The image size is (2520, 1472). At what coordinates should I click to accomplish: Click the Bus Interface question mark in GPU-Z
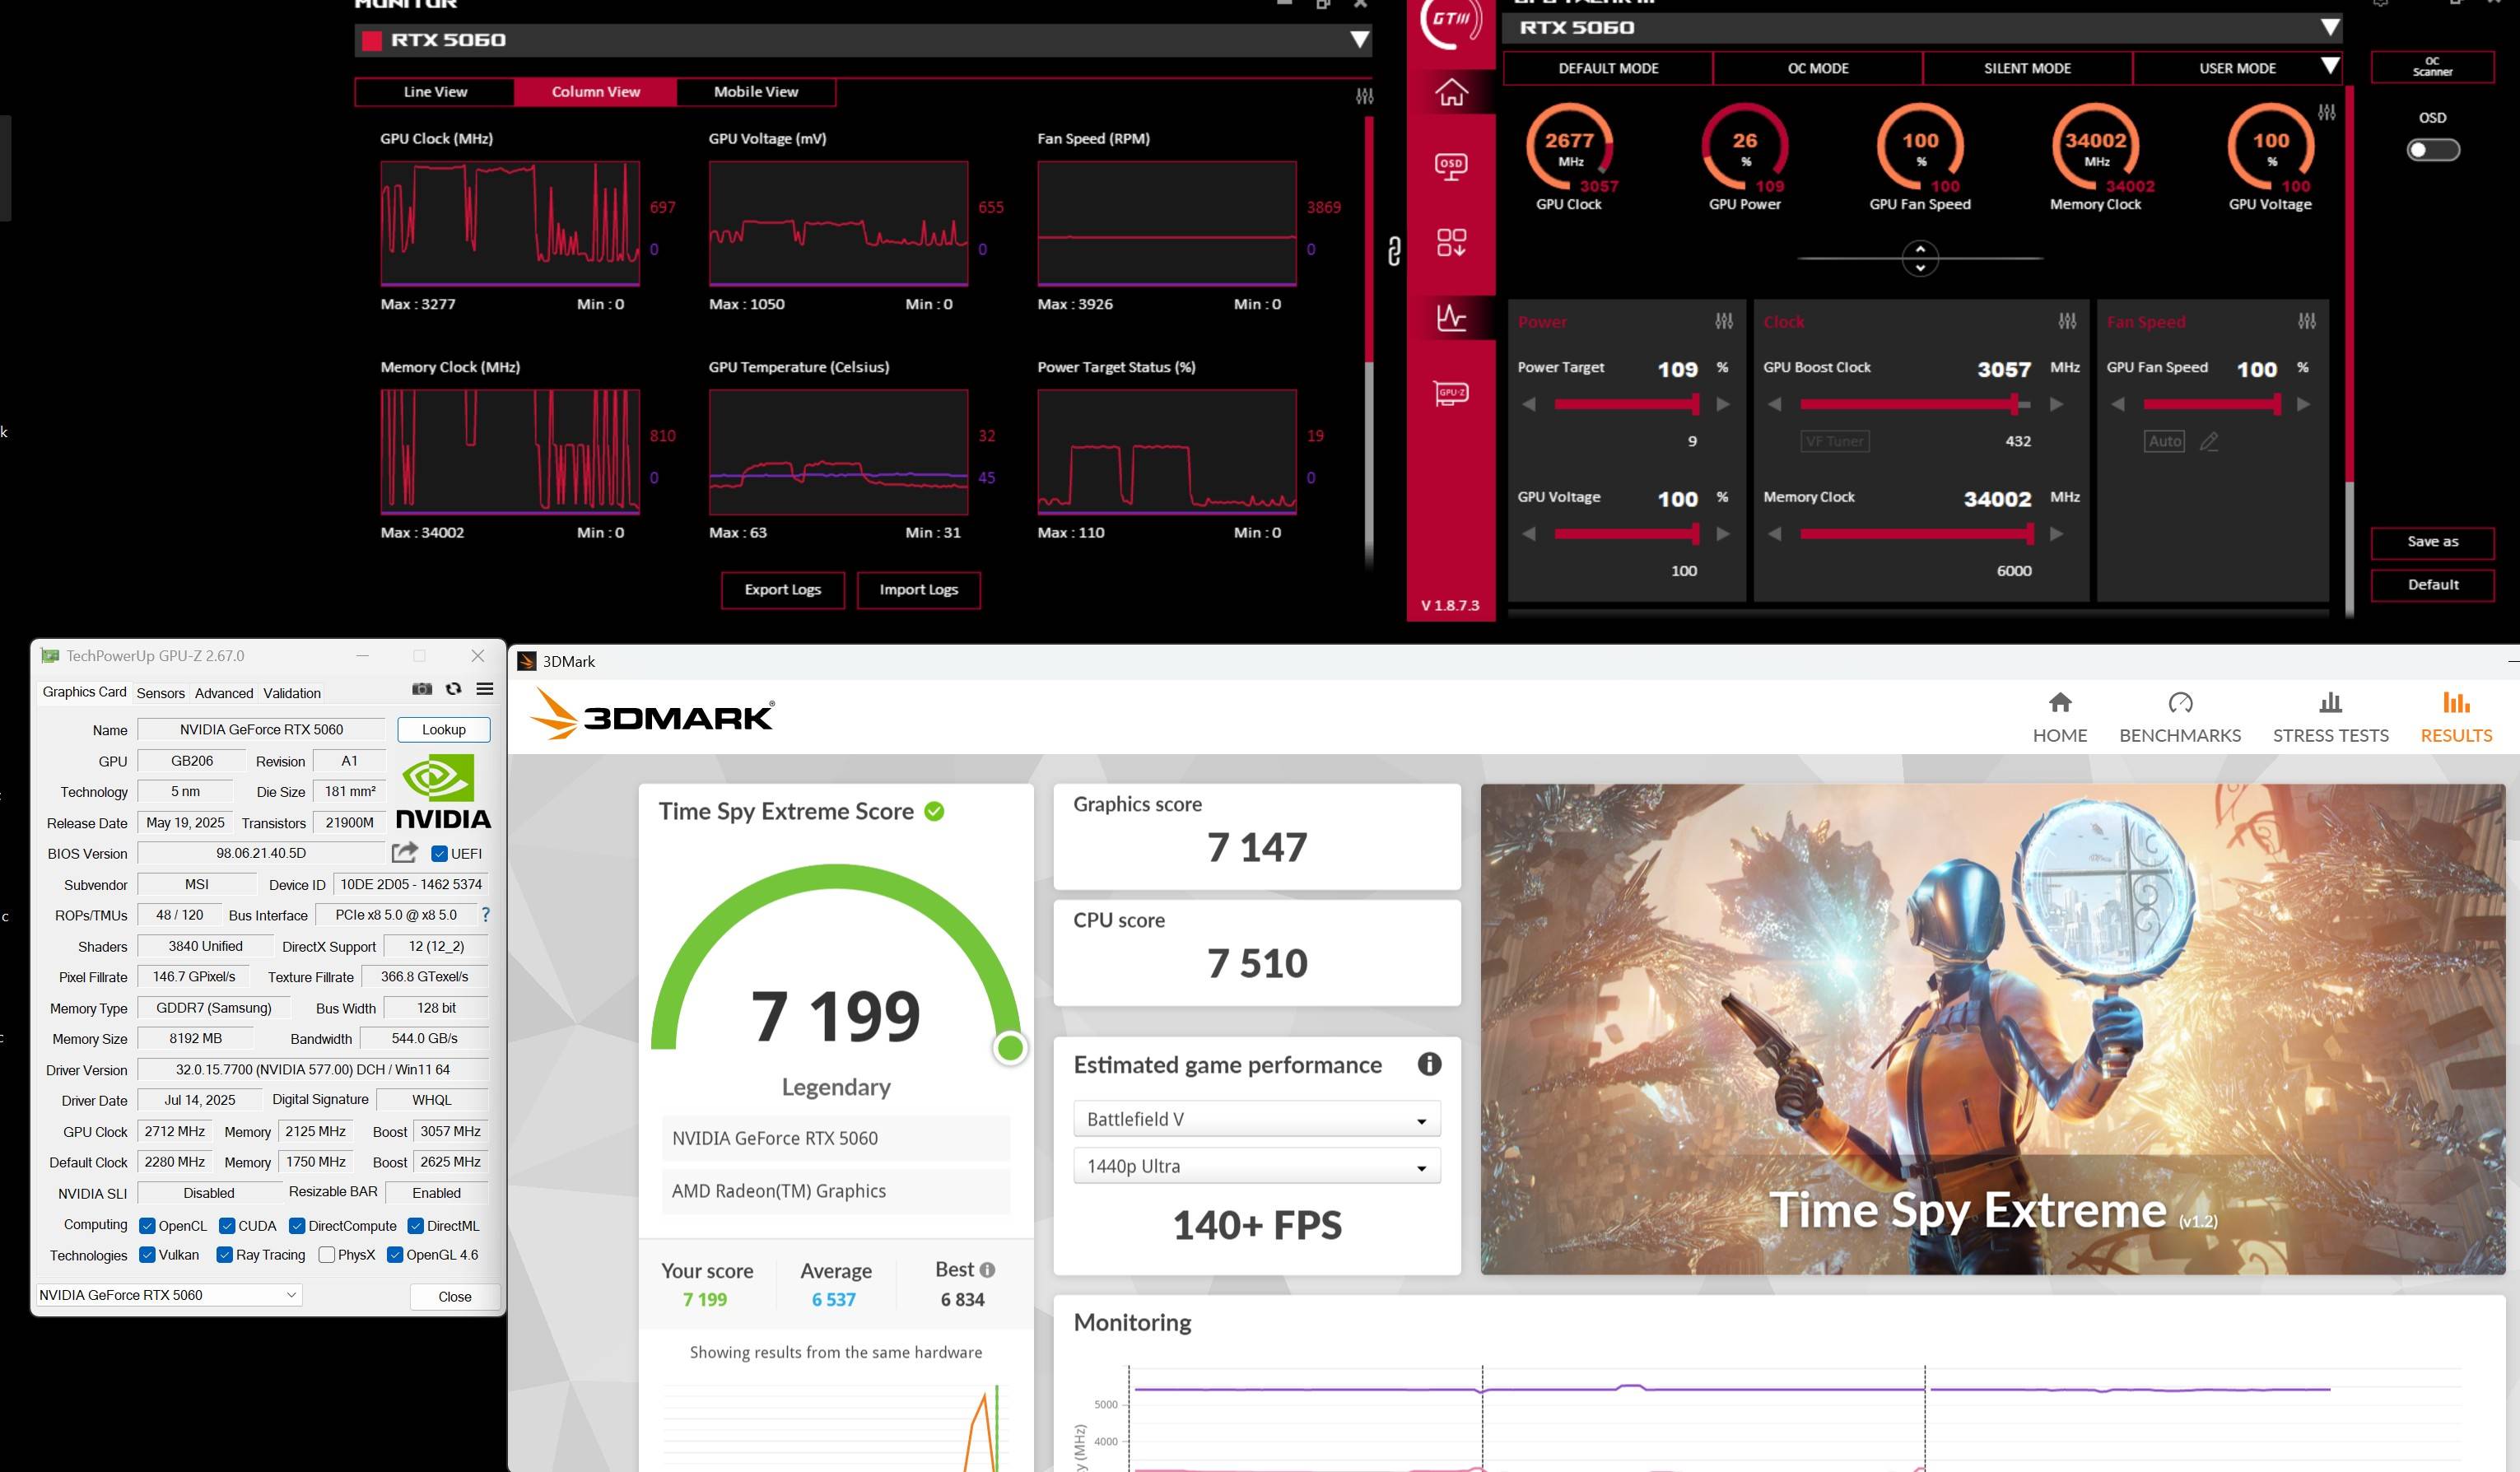(486, 914)
